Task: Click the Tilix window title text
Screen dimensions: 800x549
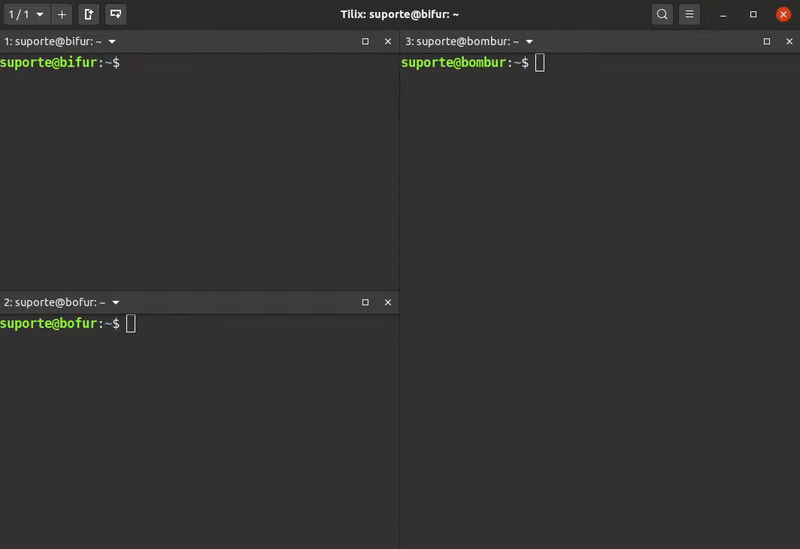Action: coord(399,14)
